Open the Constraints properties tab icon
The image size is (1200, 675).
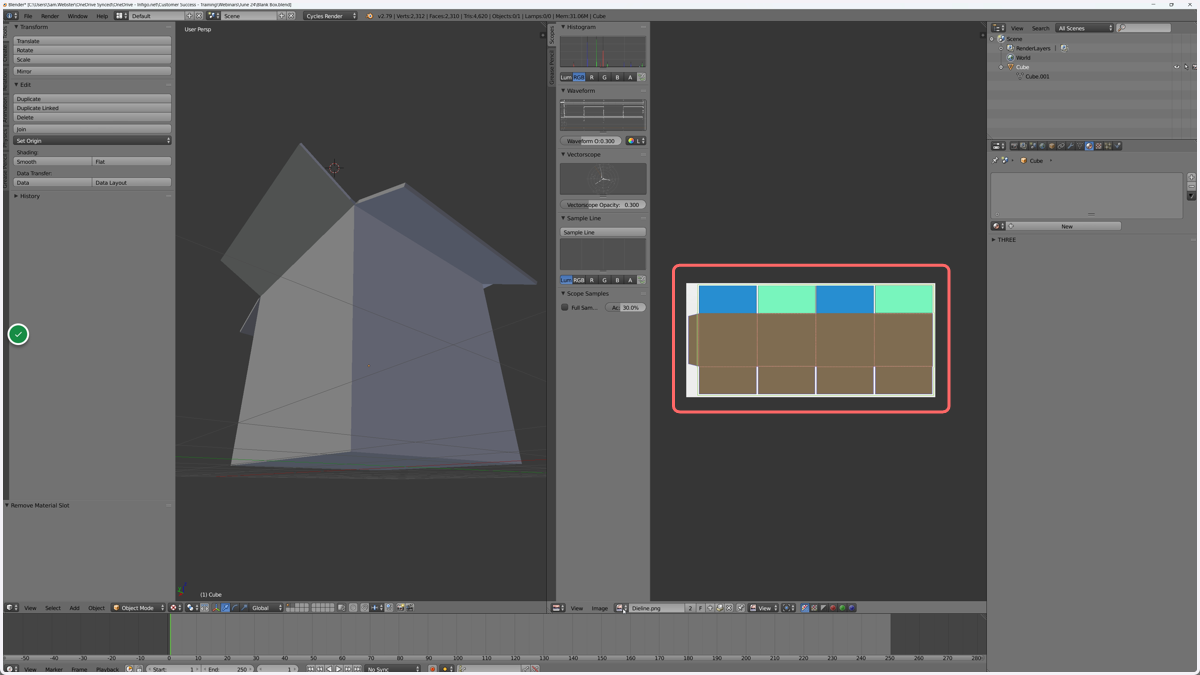pos(1061,146)
